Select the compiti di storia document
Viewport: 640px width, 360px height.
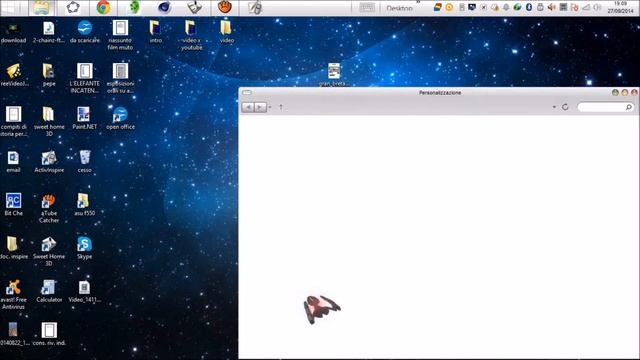point(13,122)
